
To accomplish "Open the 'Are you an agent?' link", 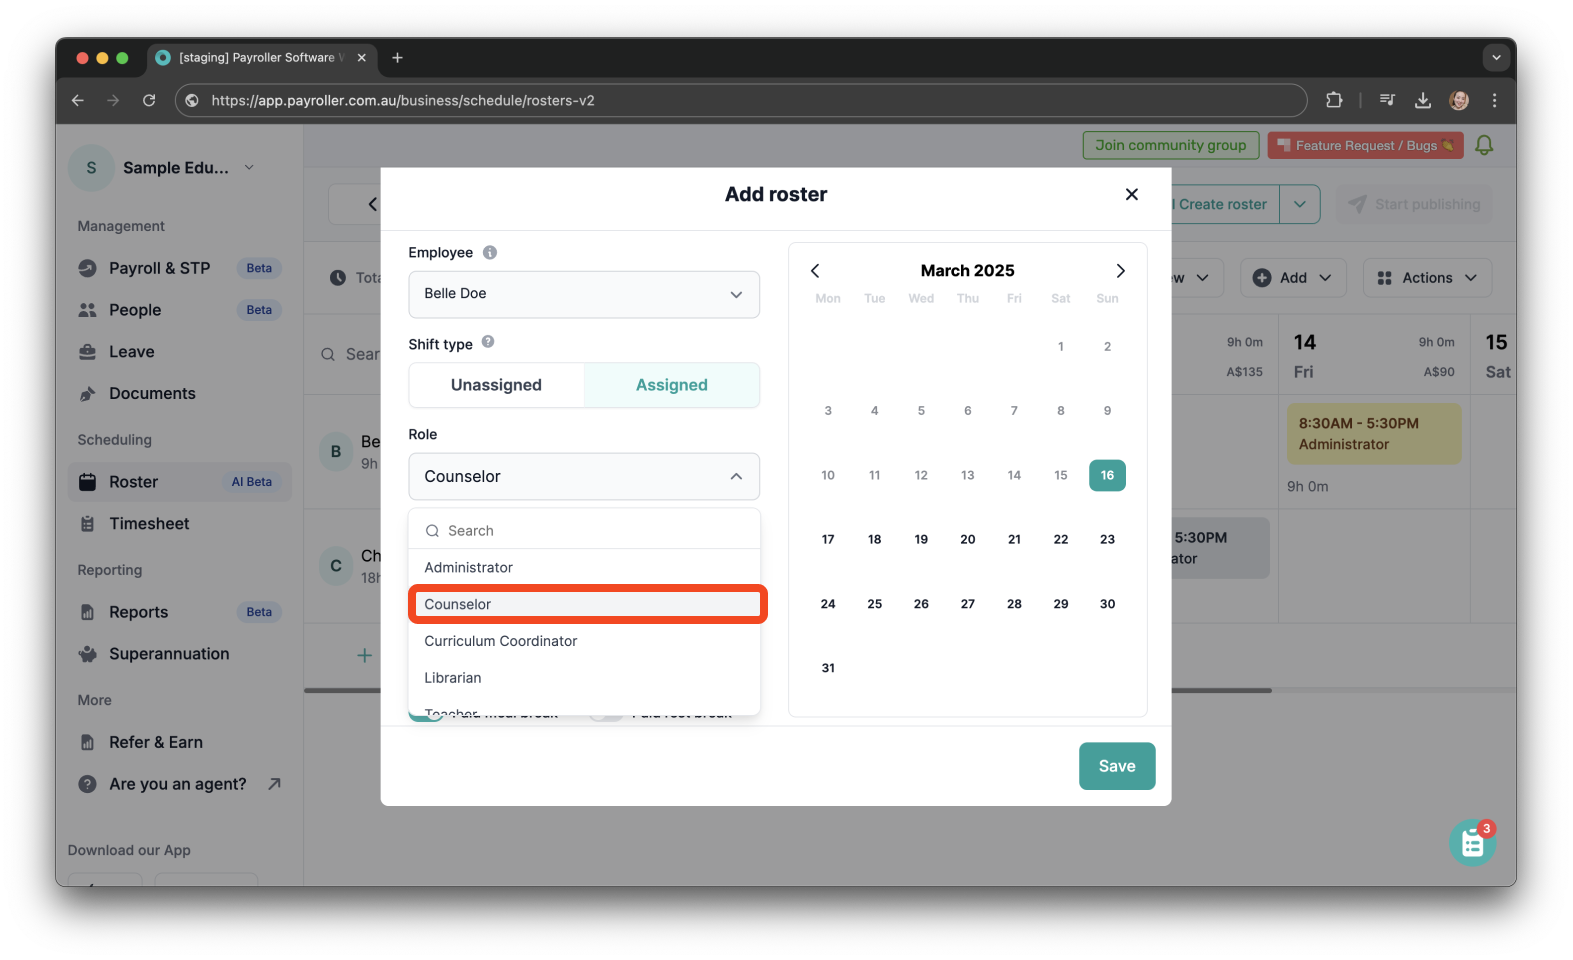I will click(x=178, y=784).
